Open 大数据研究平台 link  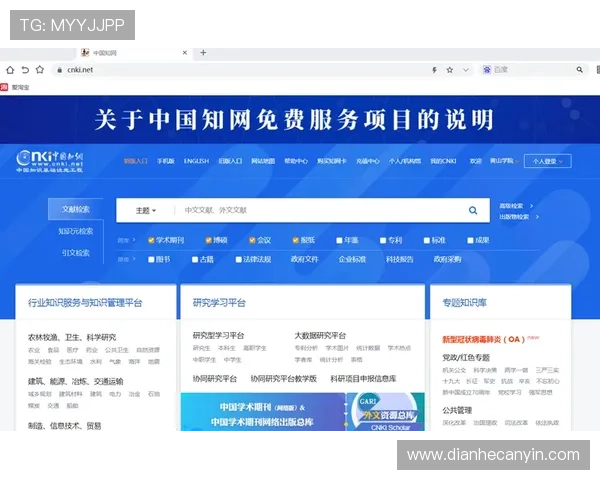320,336
